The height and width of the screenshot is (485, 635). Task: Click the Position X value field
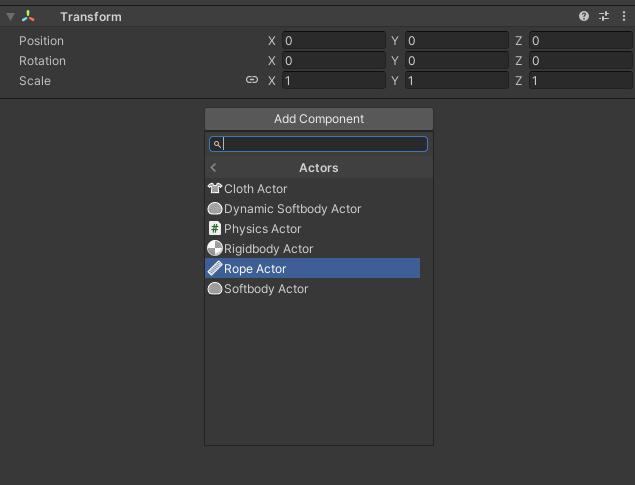(x=332, y=41)
